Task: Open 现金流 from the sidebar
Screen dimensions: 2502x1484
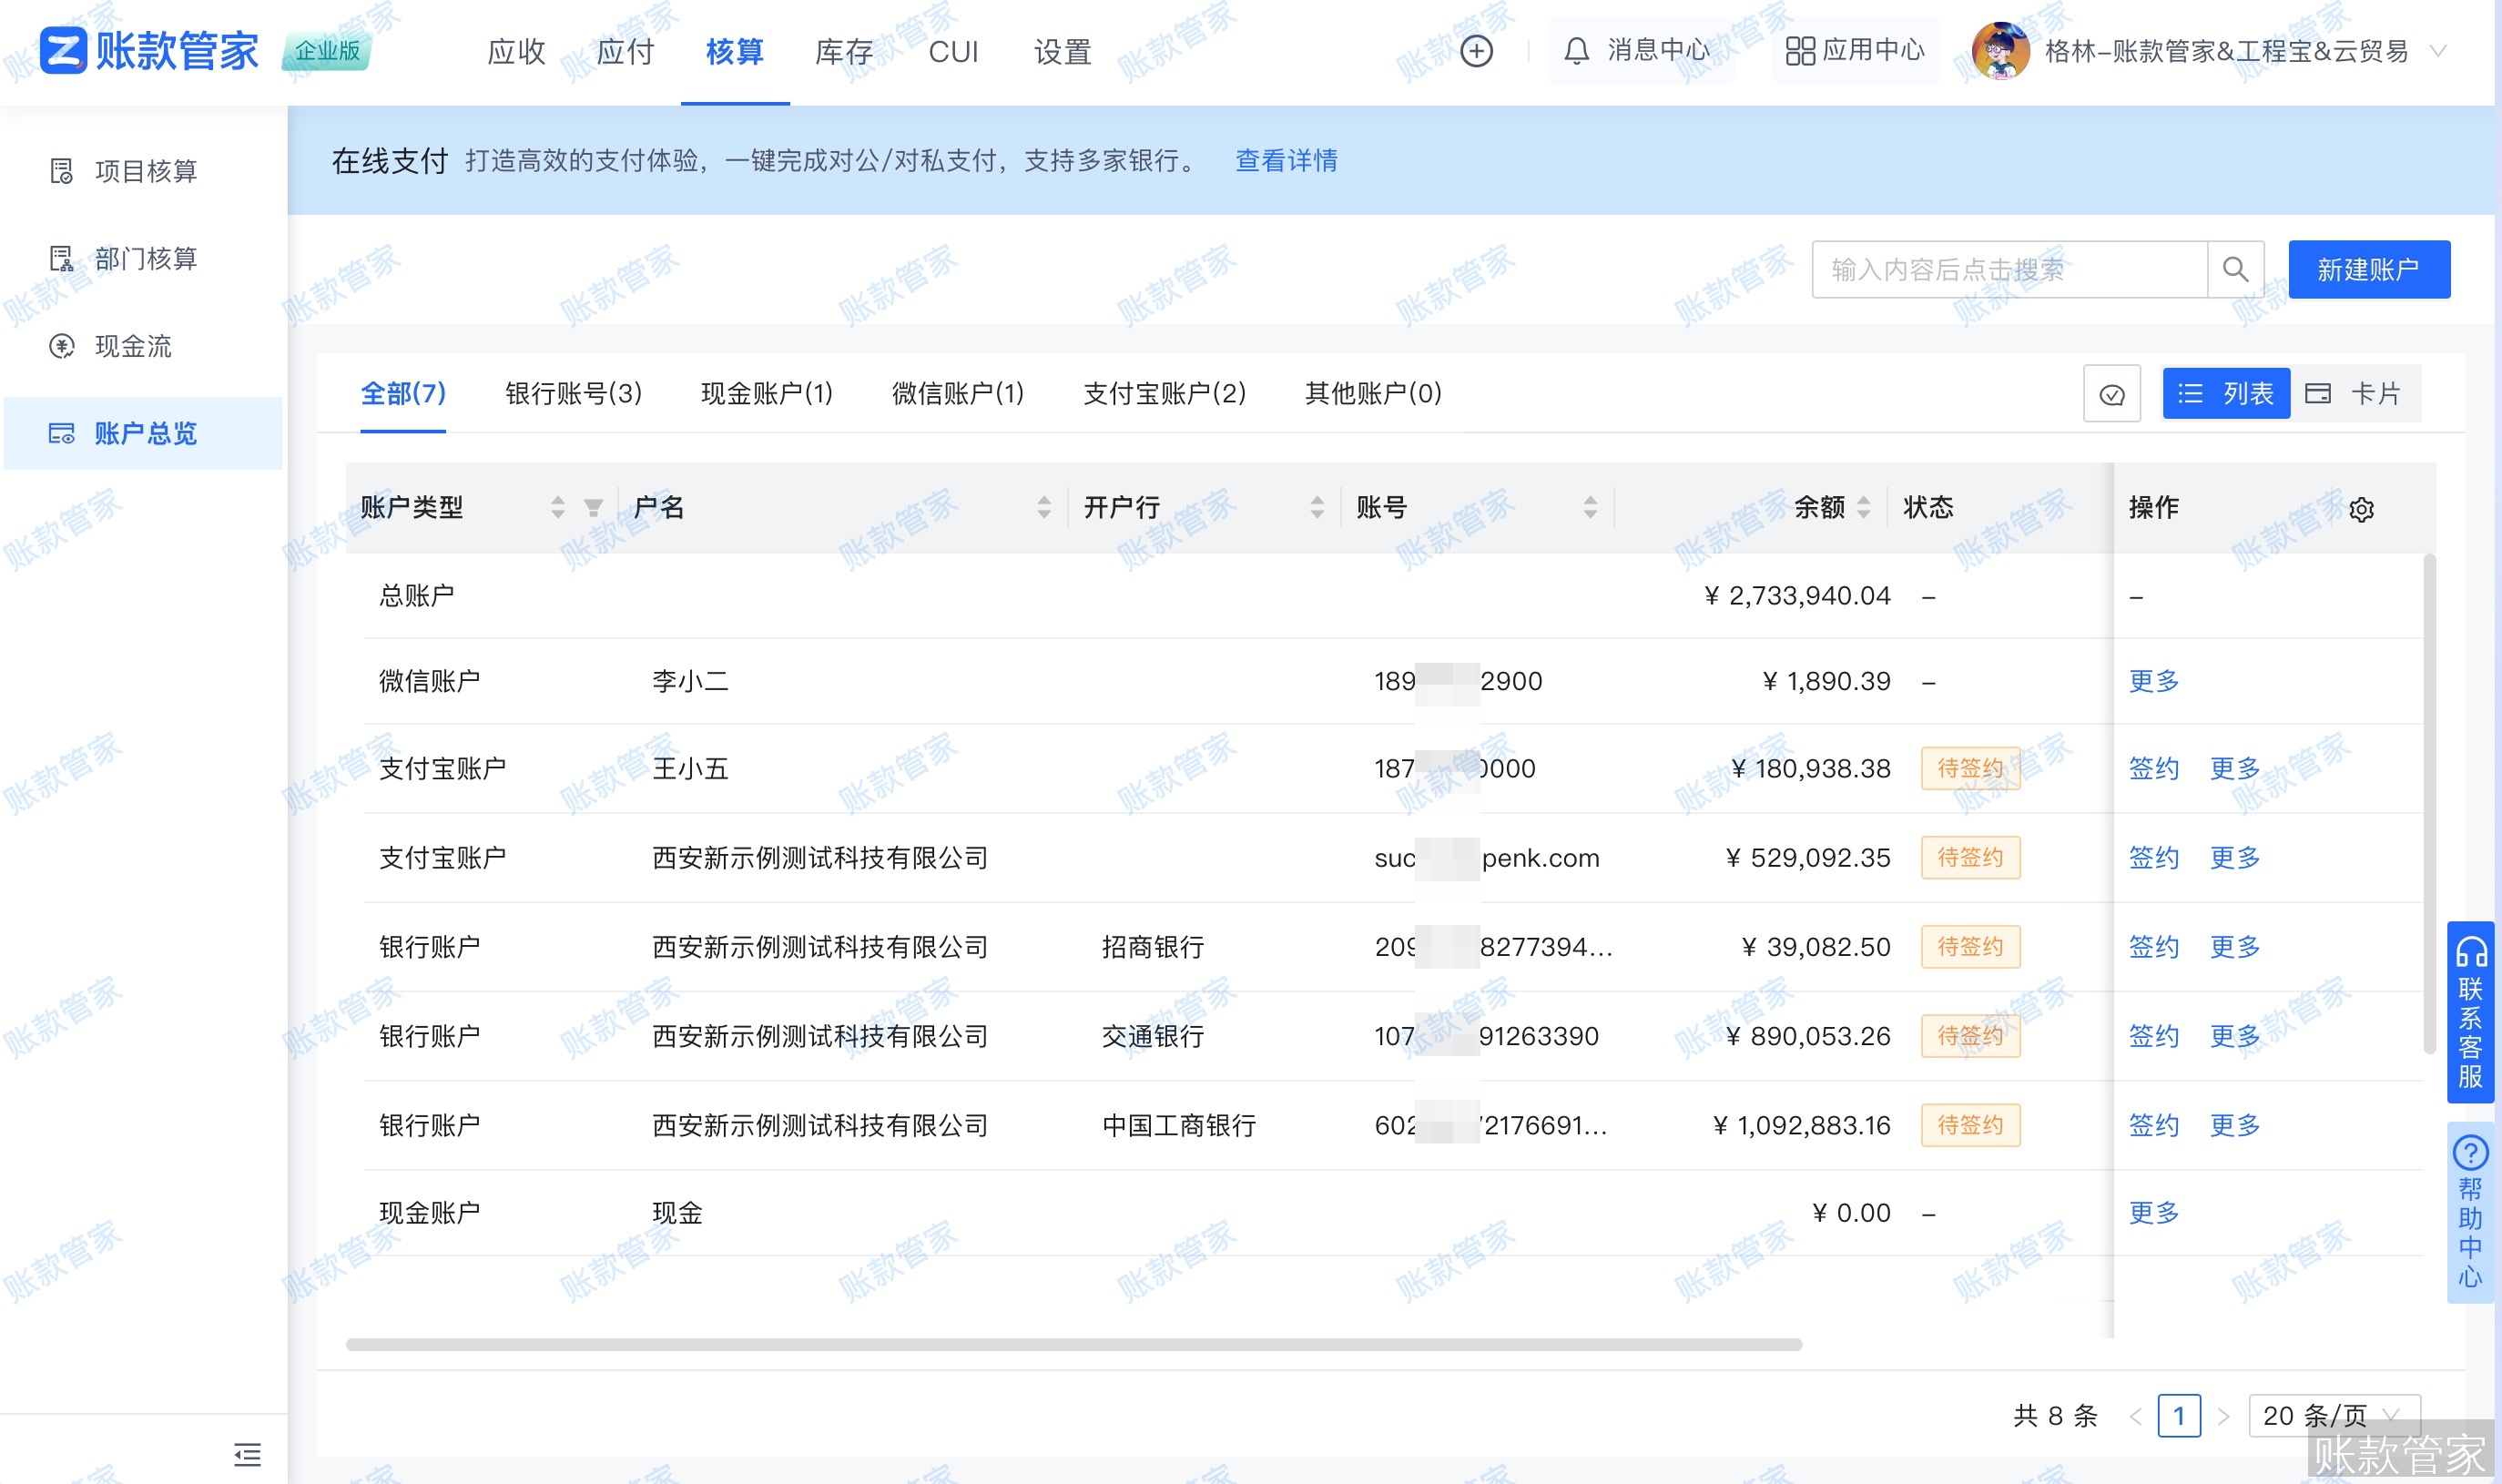Action: pyautogui.click(x=62, y=346)
